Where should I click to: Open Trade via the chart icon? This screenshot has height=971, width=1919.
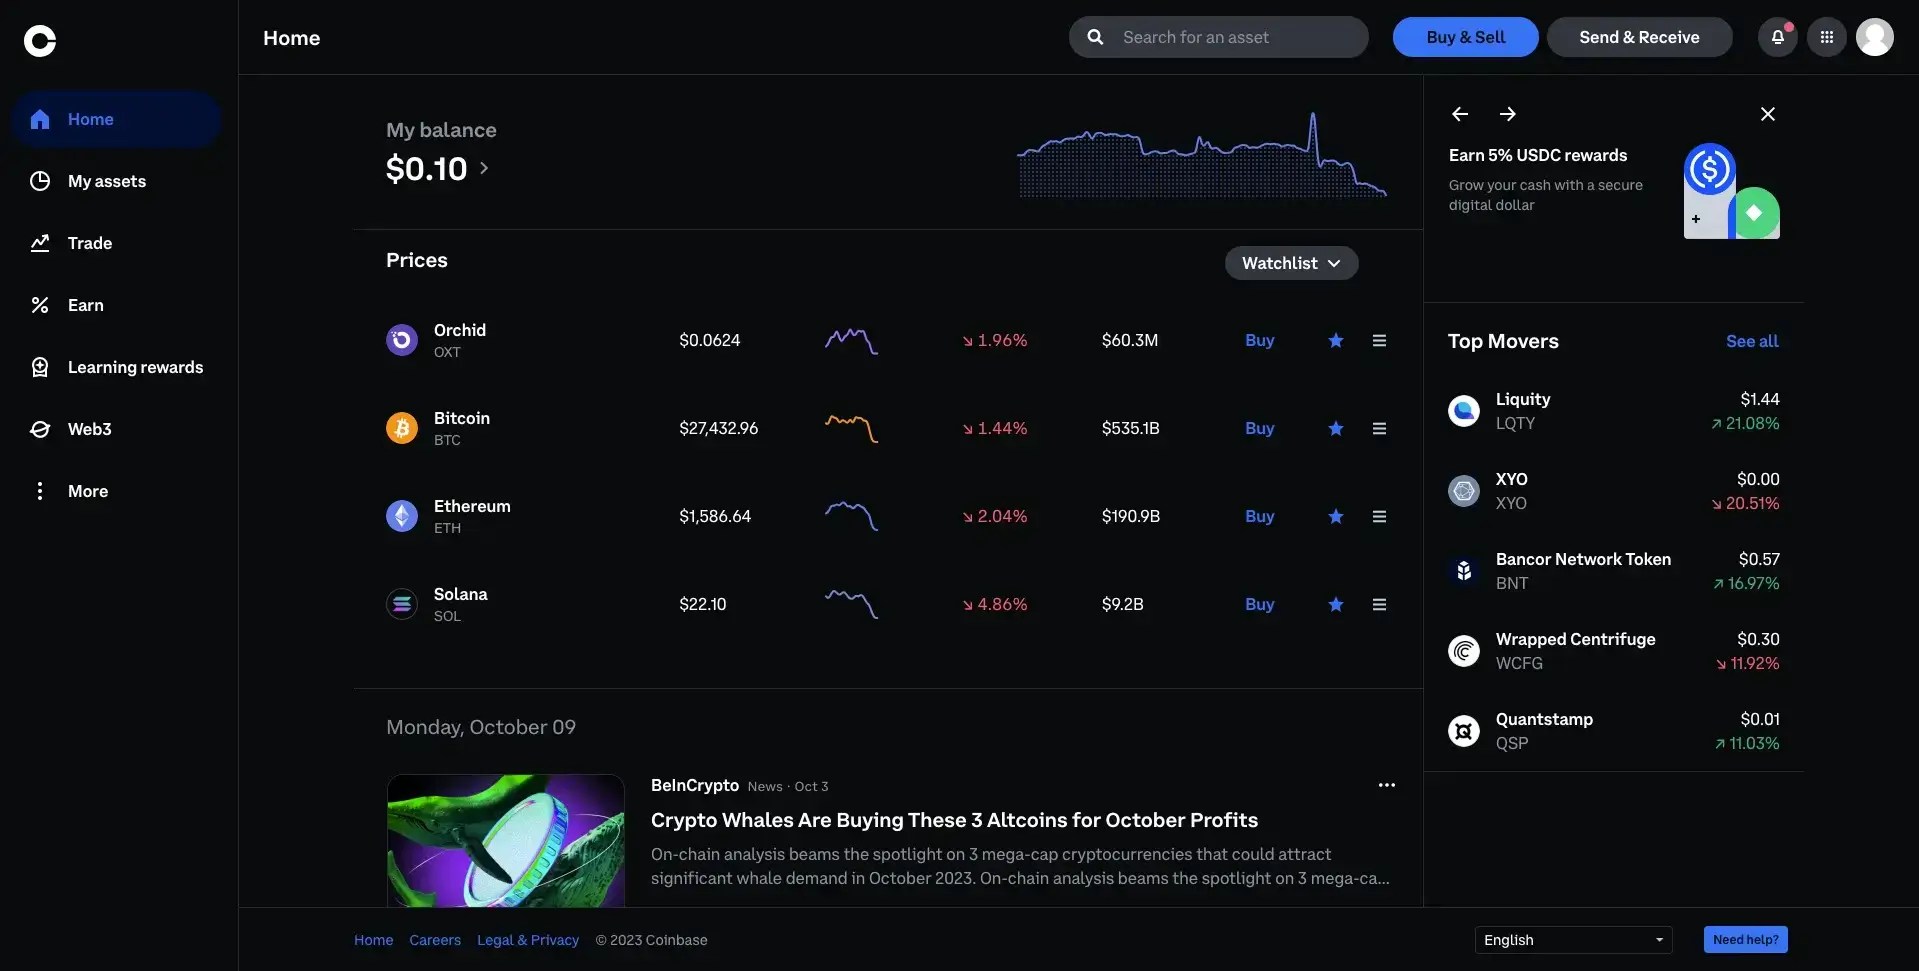pyautogui.click(x=39, y=242)
